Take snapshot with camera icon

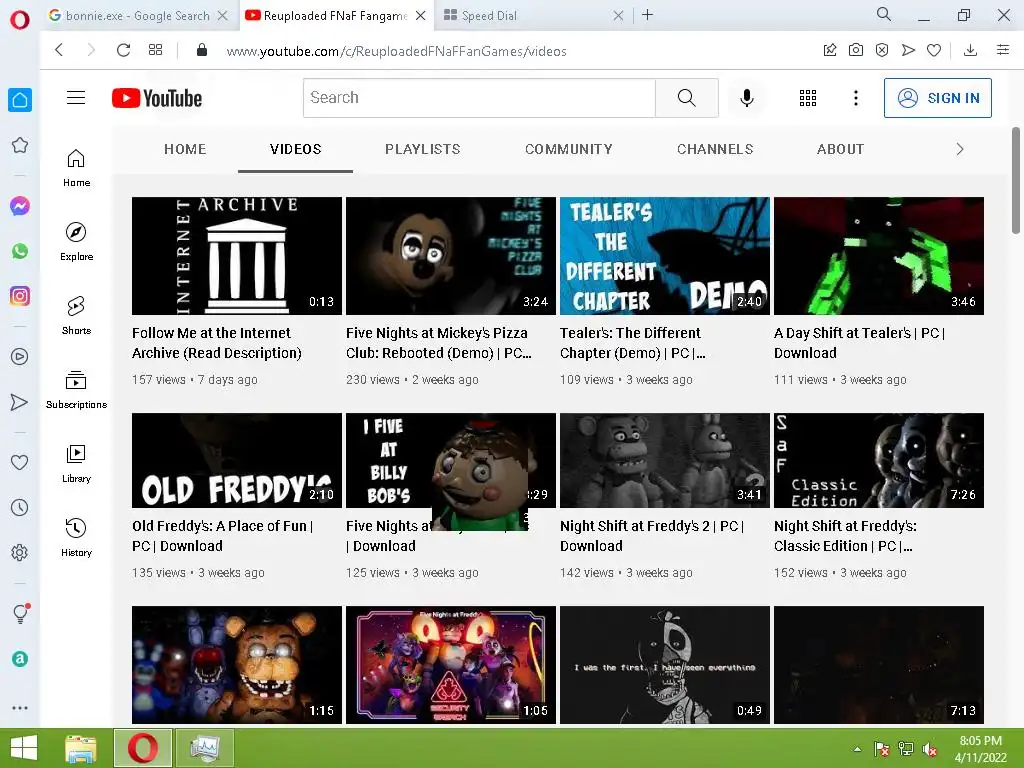click(856, 50)
